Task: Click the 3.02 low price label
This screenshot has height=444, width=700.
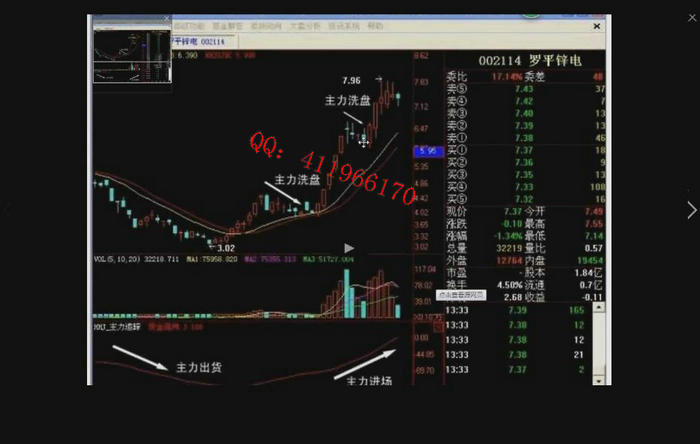Action: (226, 248)
